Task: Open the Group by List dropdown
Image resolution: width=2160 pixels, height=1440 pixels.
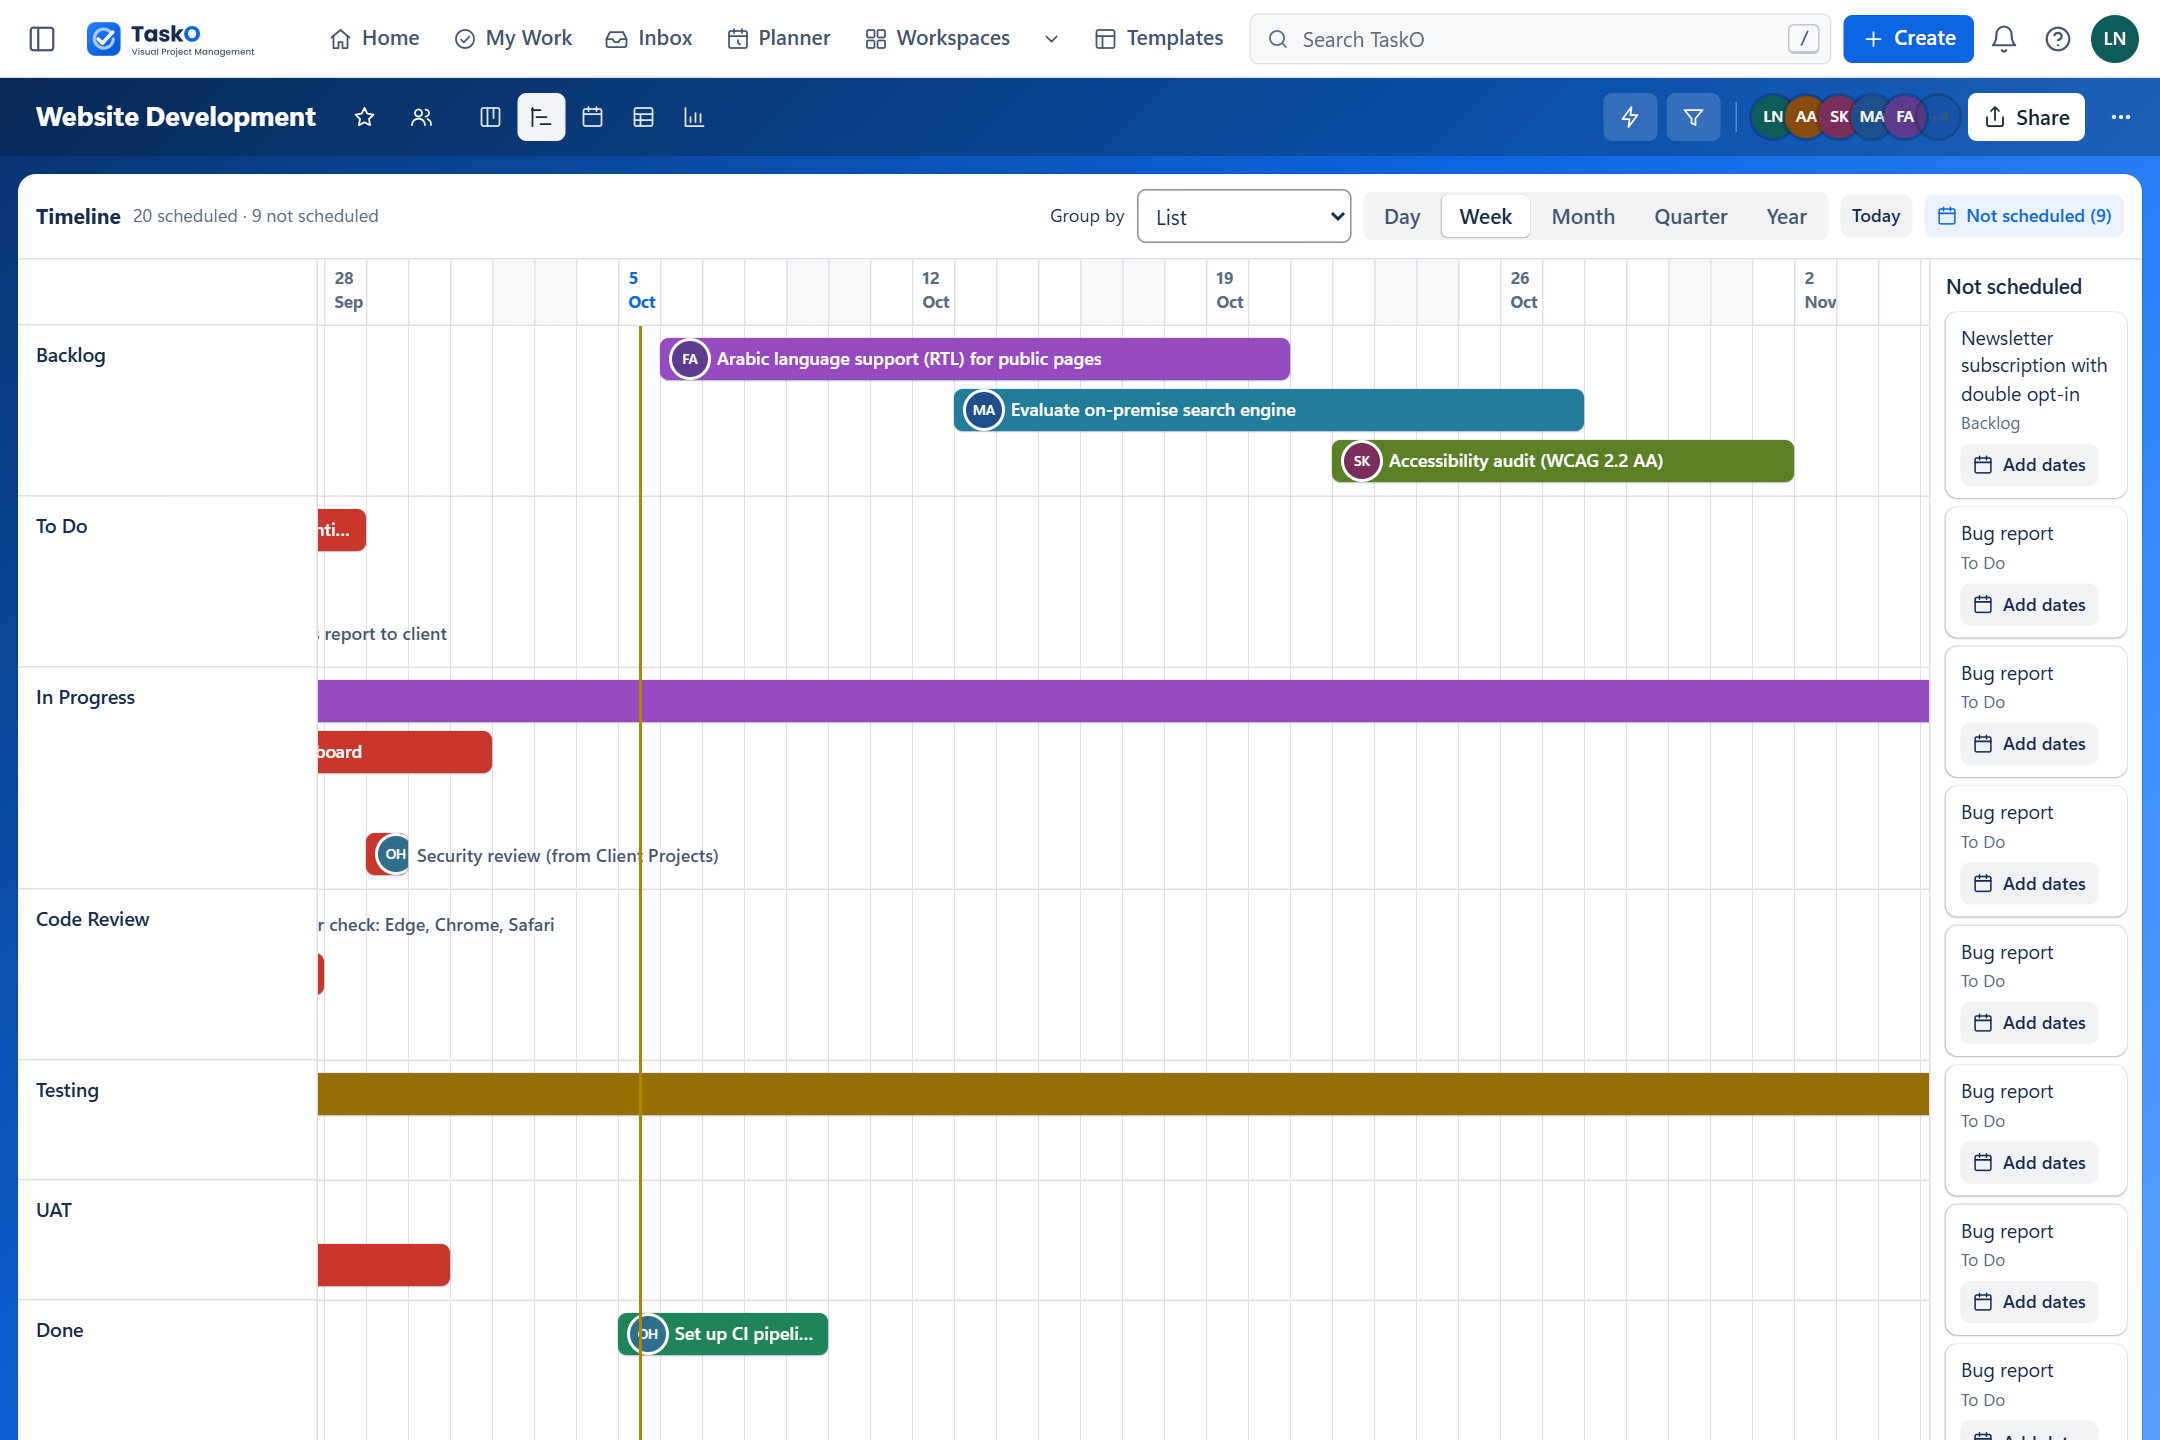Action: [1244, 216]
